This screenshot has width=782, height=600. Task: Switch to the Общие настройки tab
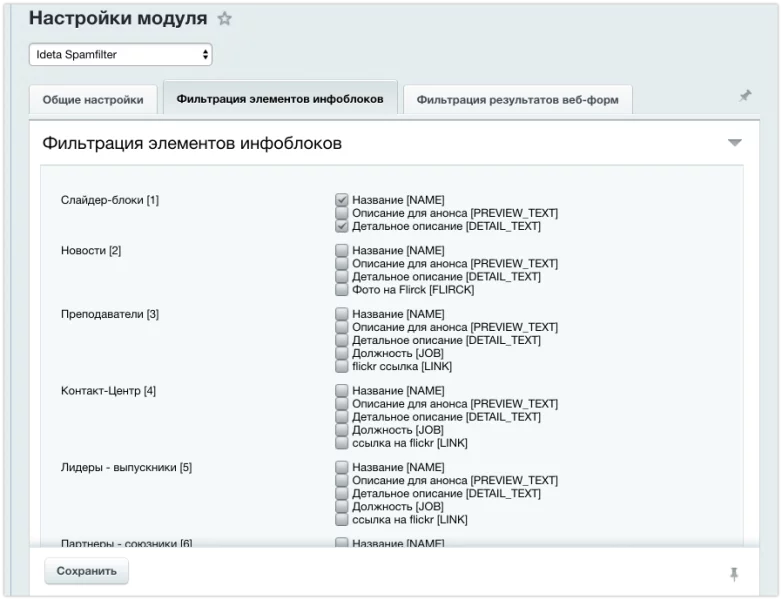click(93, 100)
